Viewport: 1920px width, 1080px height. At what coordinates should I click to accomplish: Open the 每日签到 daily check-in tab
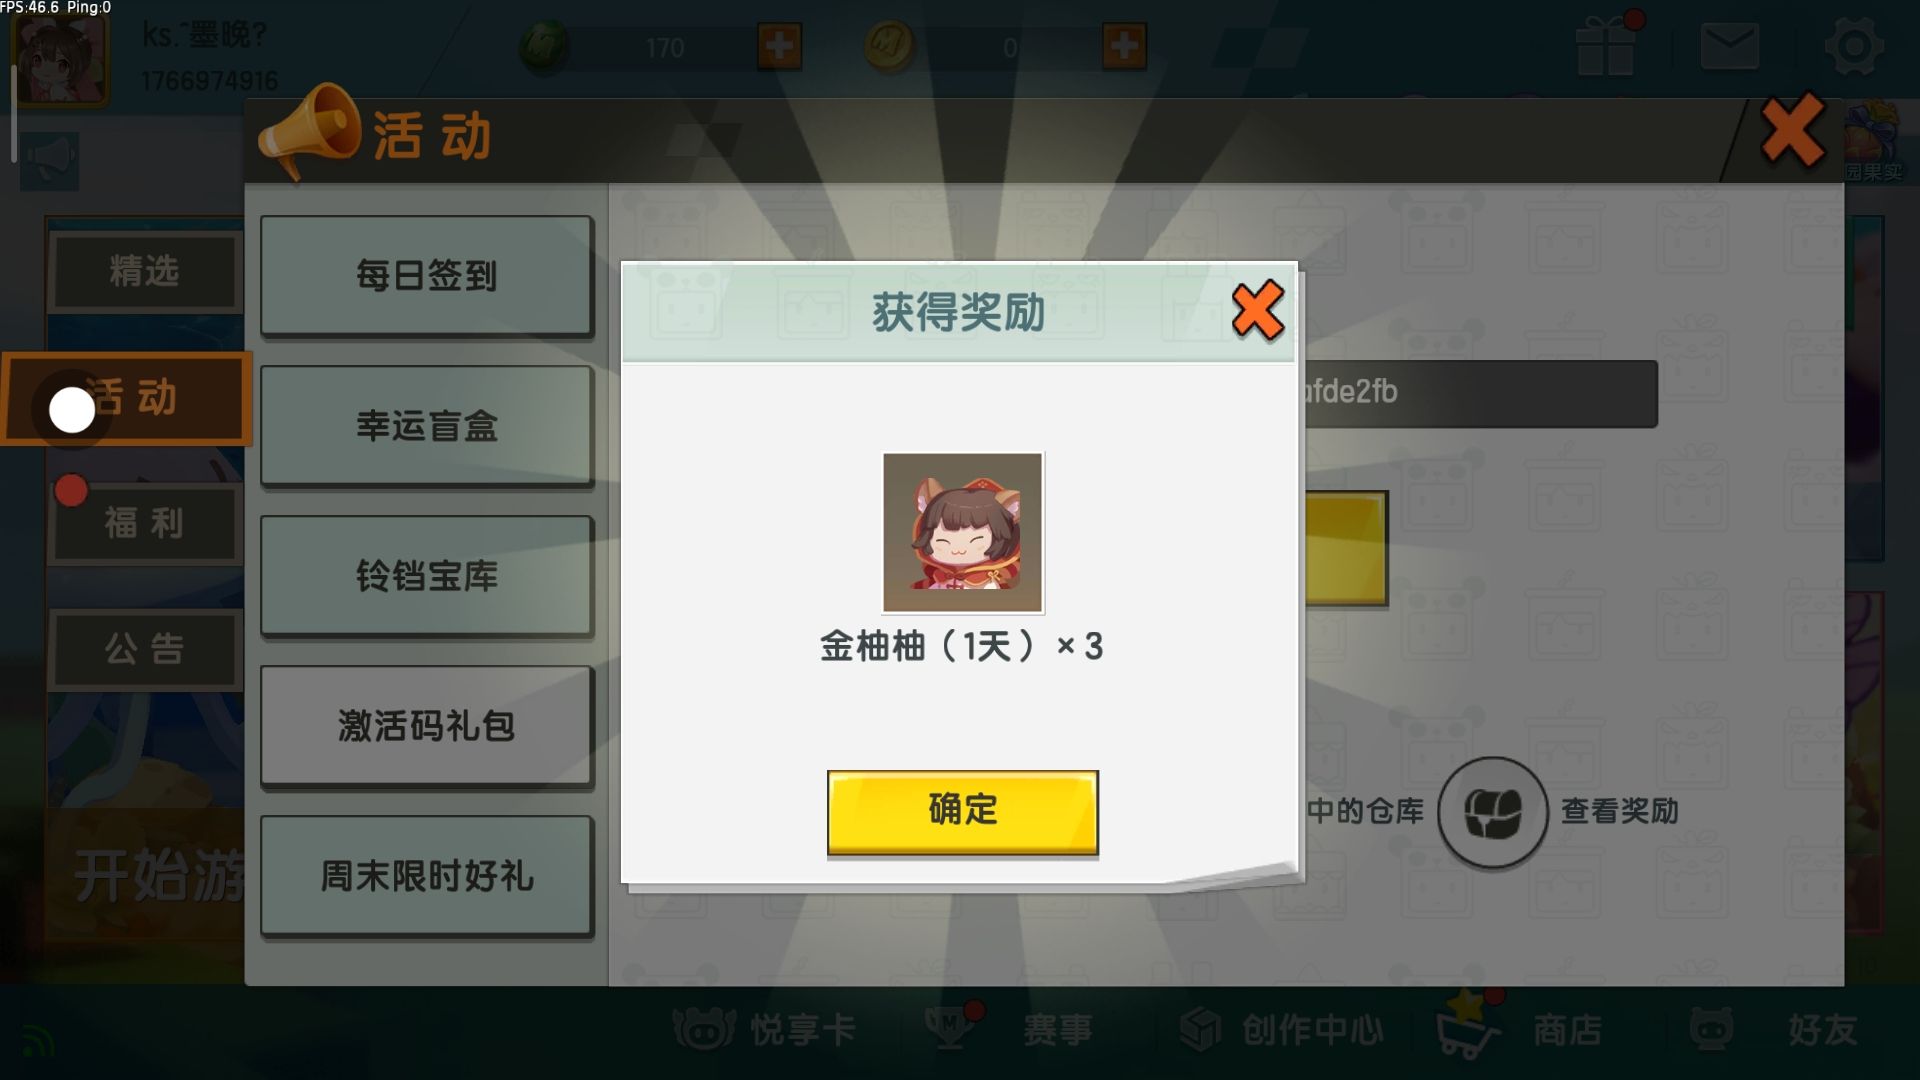pos(427,275)
